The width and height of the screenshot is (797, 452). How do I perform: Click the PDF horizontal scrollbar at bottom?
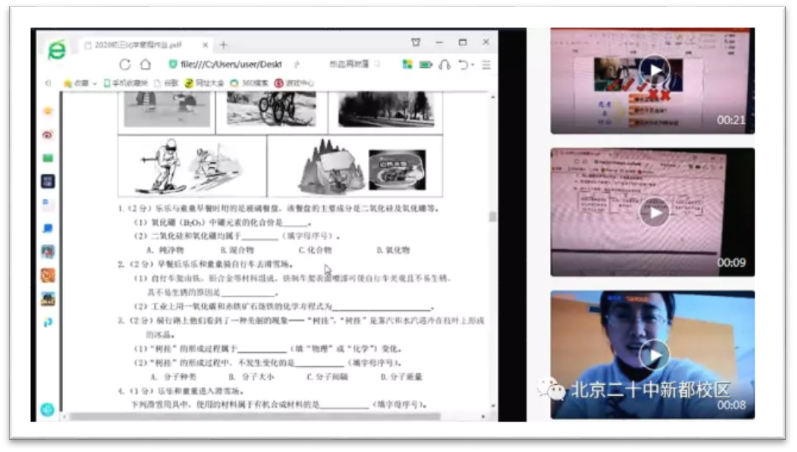pyautogui.click(x=254, y=416)
